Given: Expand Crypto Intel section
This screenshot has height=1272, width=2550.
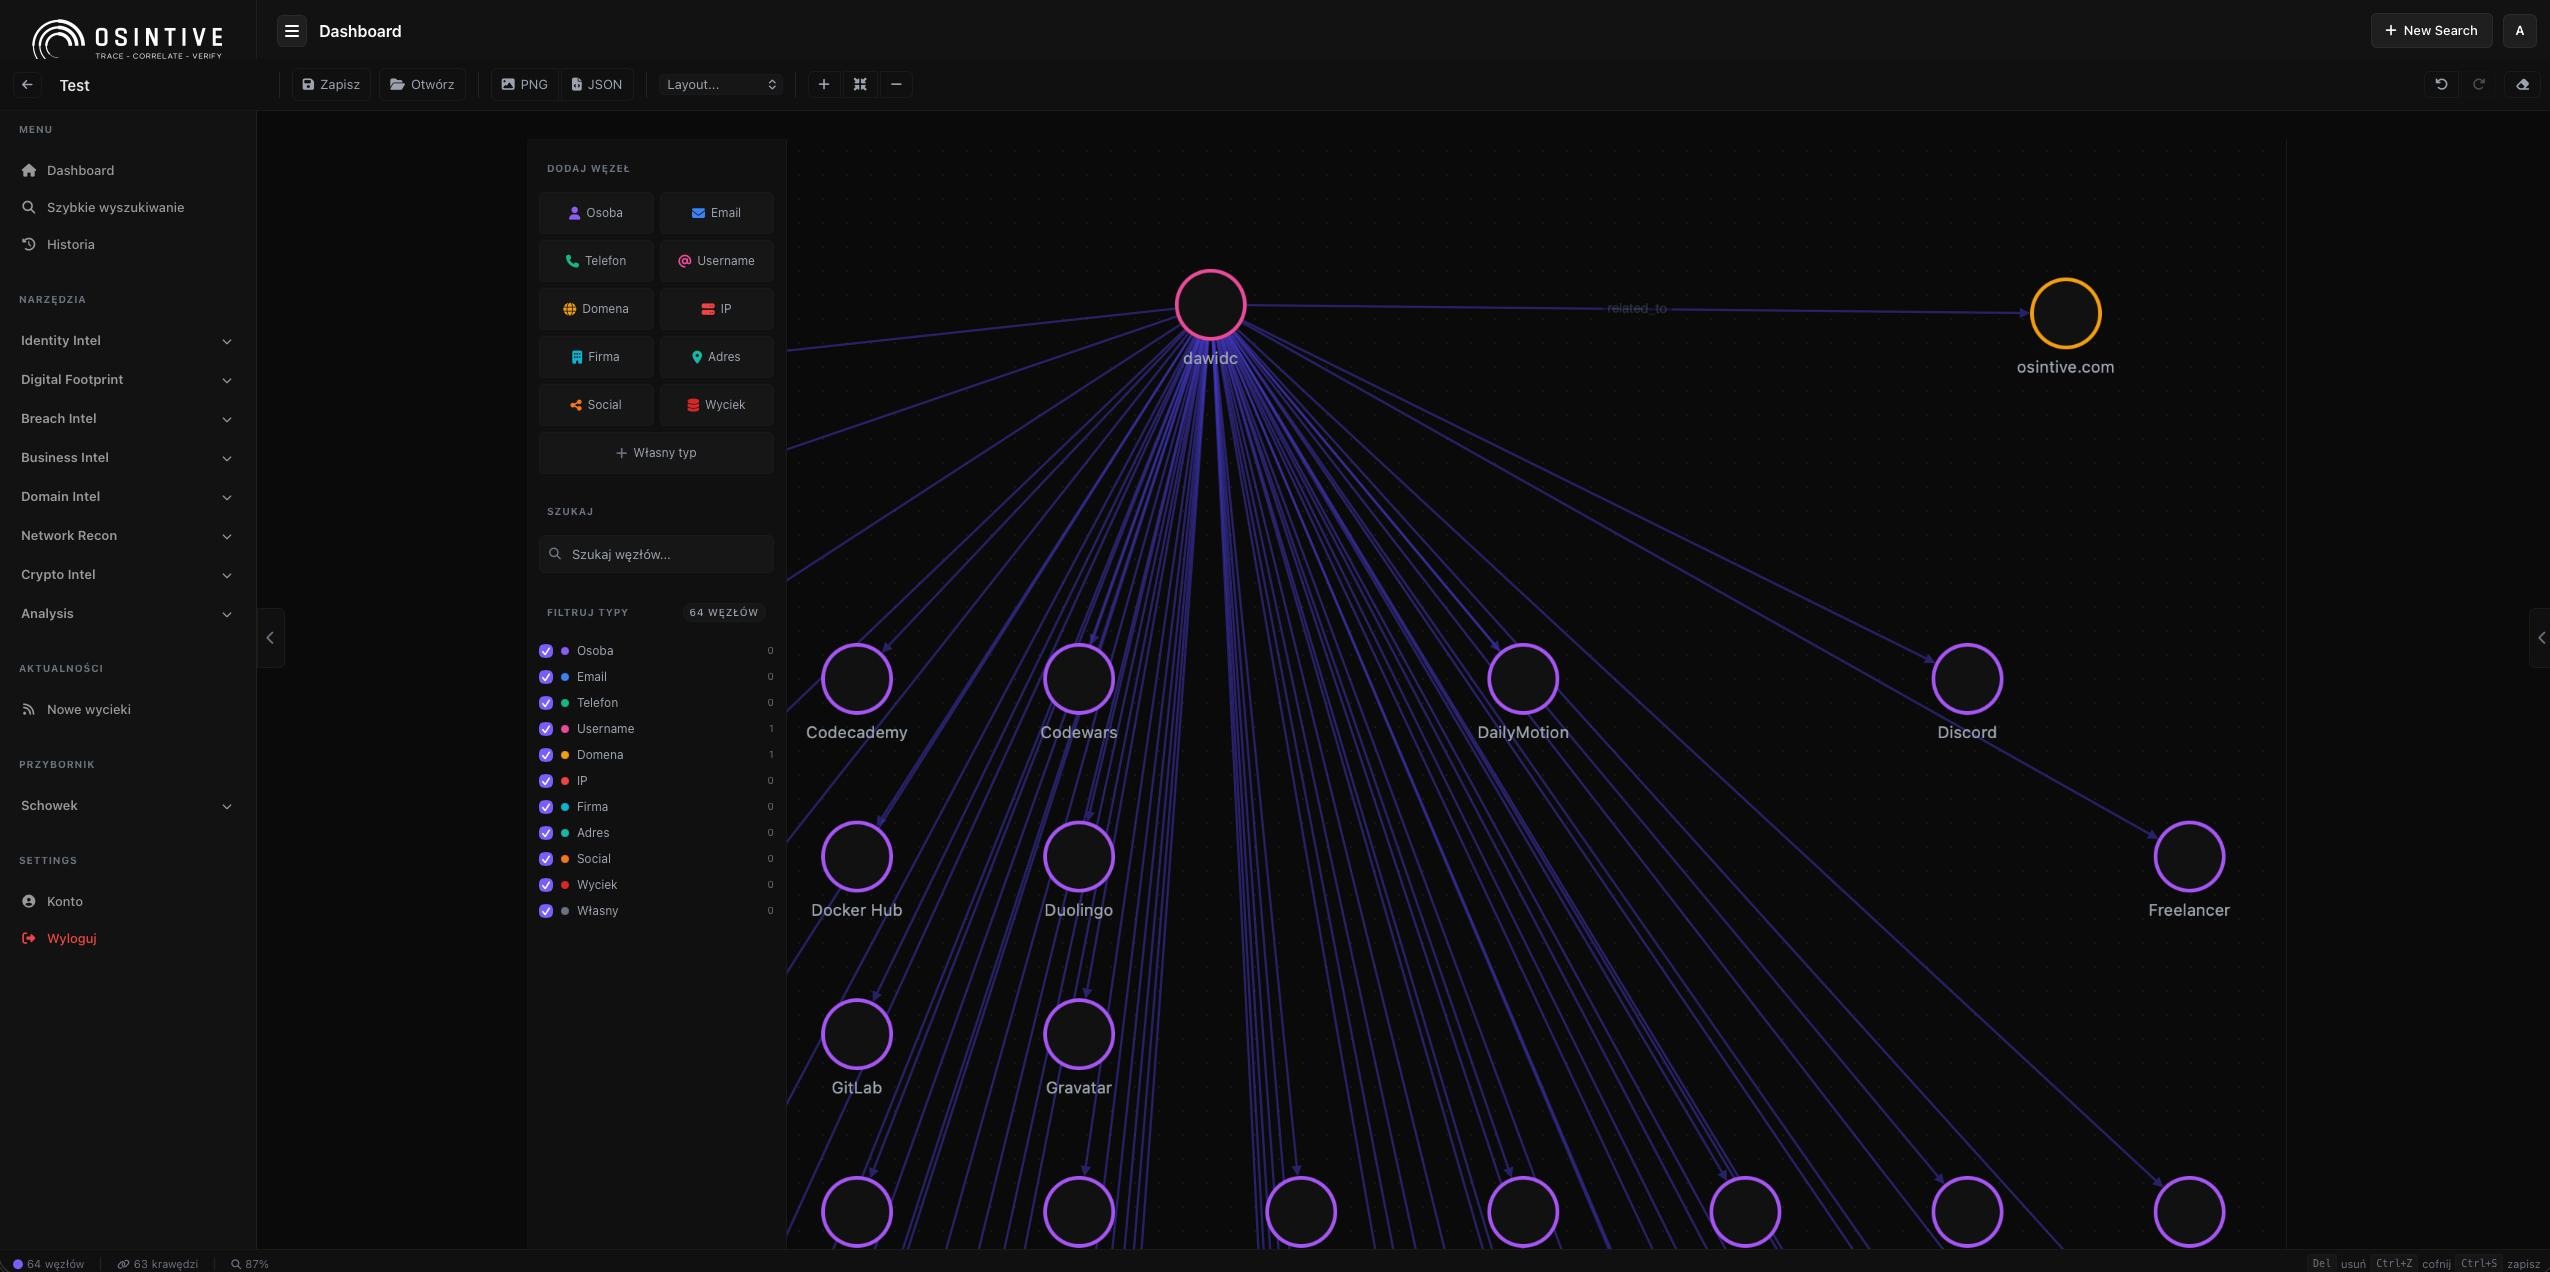Looking at the screenshot, I should point(126,575).
